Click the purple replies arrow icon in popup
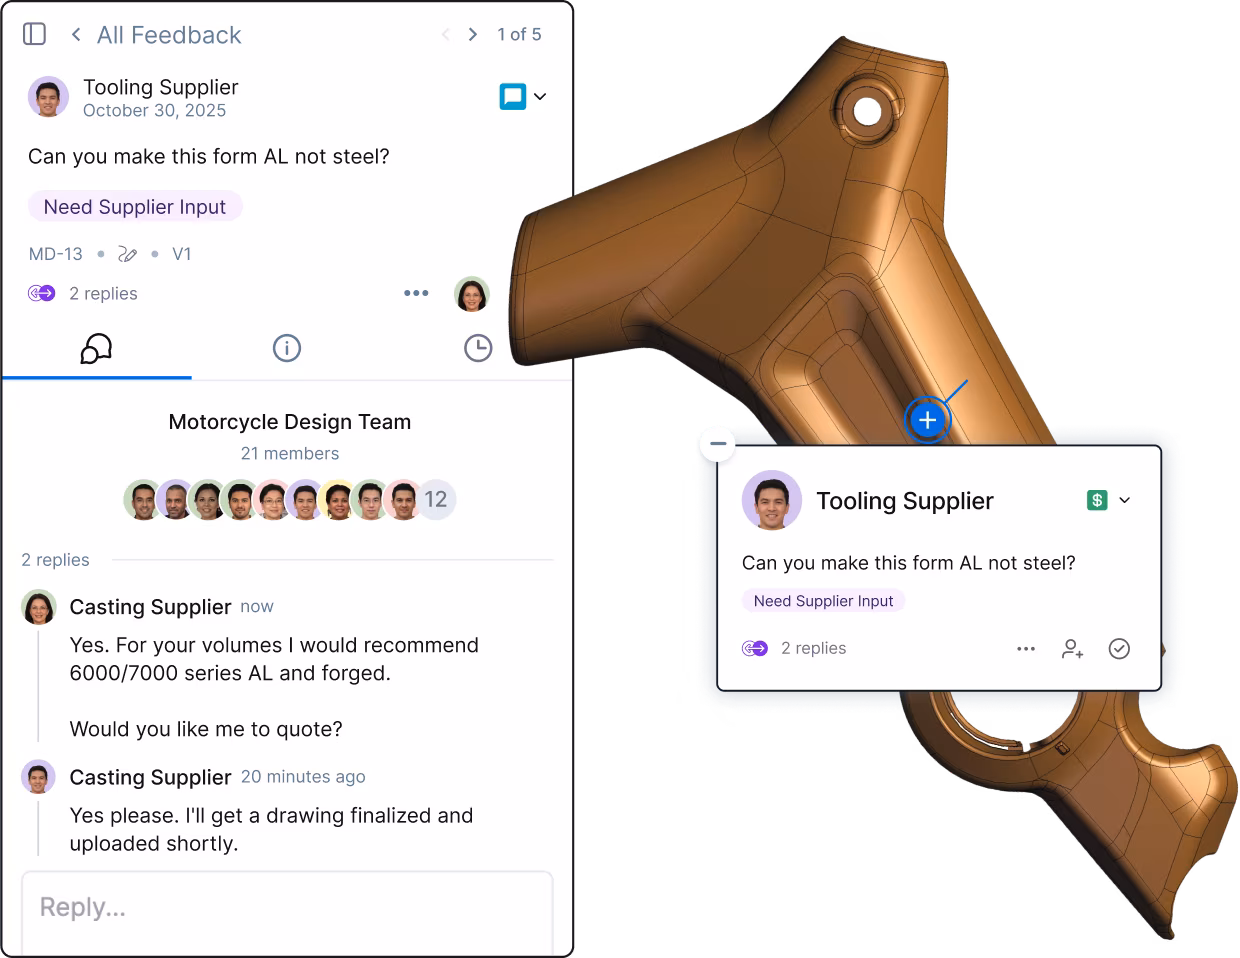The height and width of the screenshot is (958, 1240). pos(755,648)
